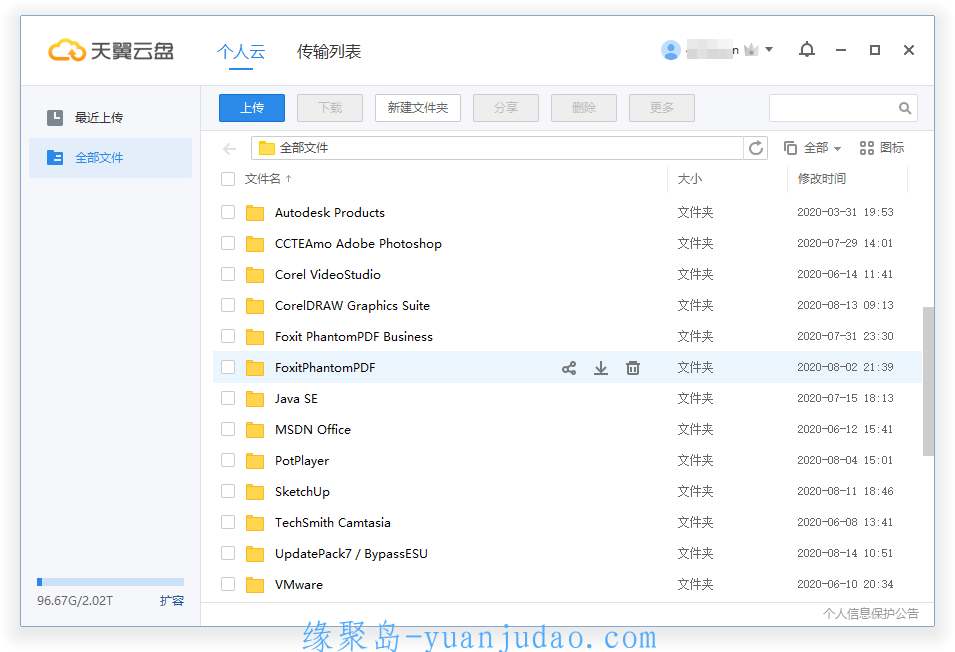Screen dimensions: 955x652
Task: Click the share icon on the FoxitPhantomPDF row
Action: (569, 368)
